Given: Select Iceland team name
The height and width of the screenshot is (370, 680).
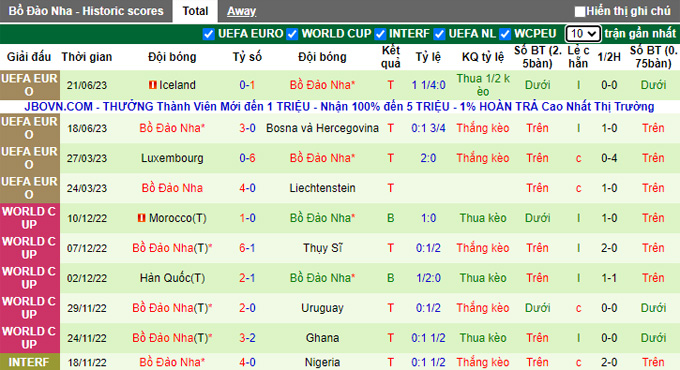Looking at the screenshot, I should (x=177, y=85).
